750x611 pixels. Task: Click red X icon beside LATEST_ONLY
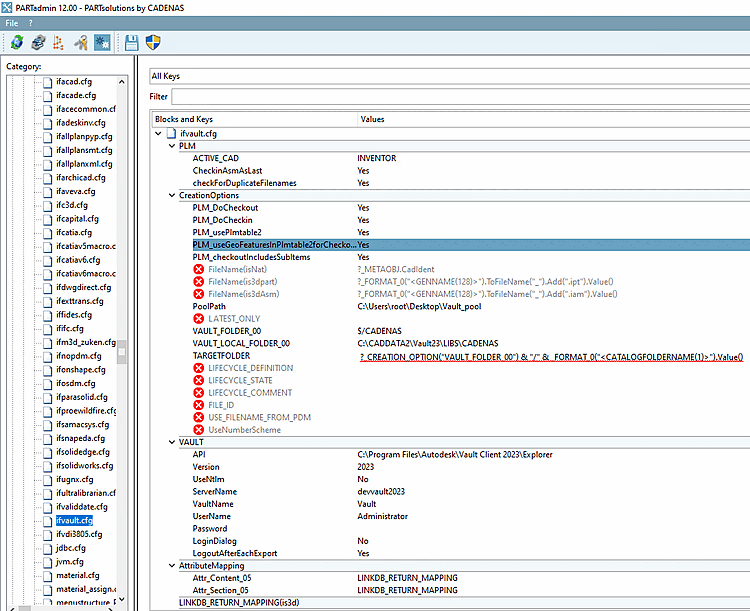point(198,318)
